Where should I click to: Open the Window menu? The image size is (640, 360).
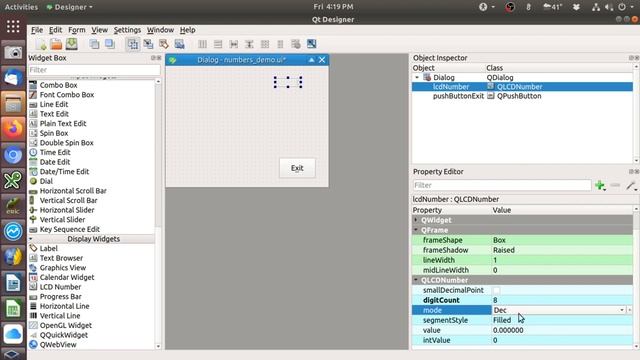(160, 30)
